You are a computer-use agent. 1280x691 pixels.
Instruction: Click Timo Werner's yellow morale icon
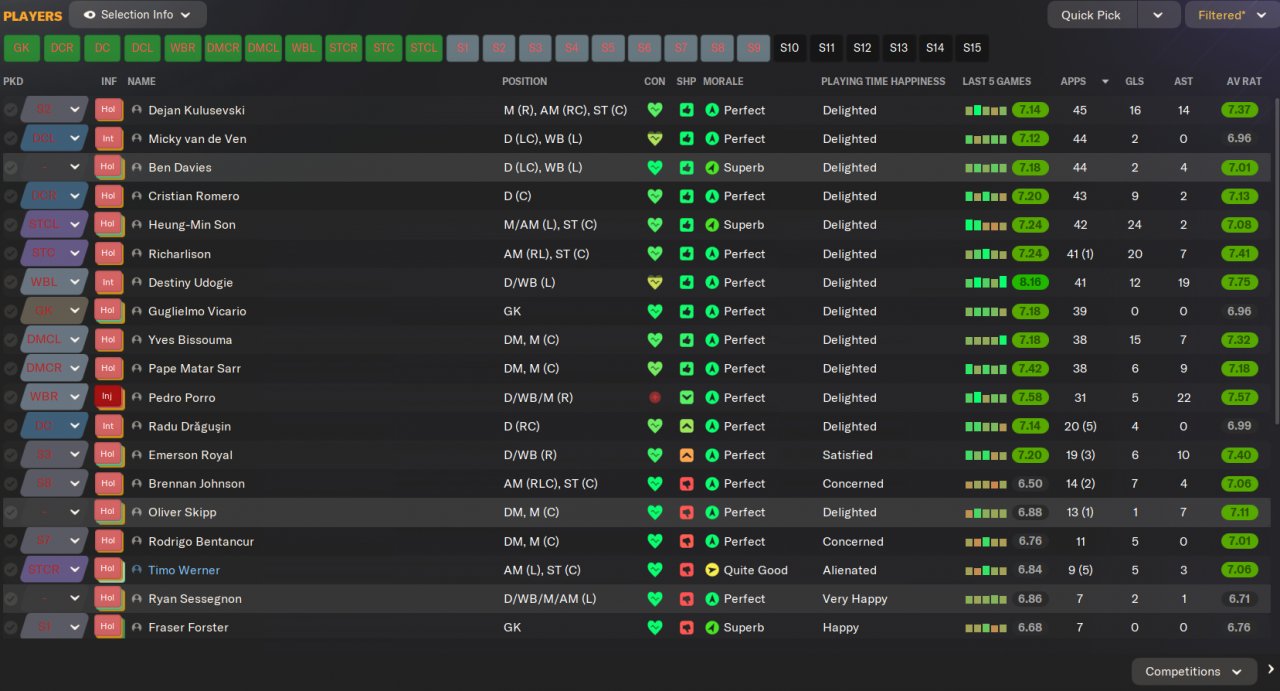coord(712,570)
